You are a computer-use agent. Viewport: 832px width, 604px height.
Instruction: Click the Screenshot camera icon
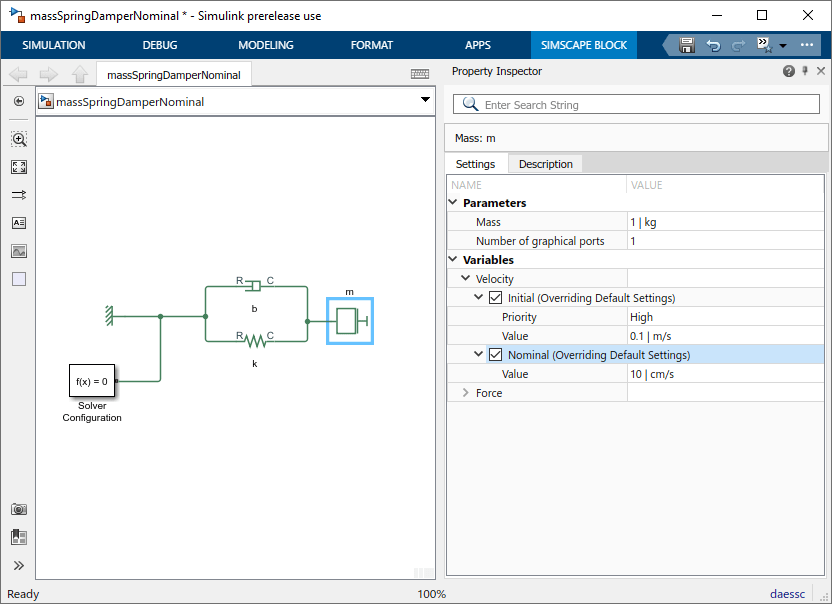(x=19, y=510)
